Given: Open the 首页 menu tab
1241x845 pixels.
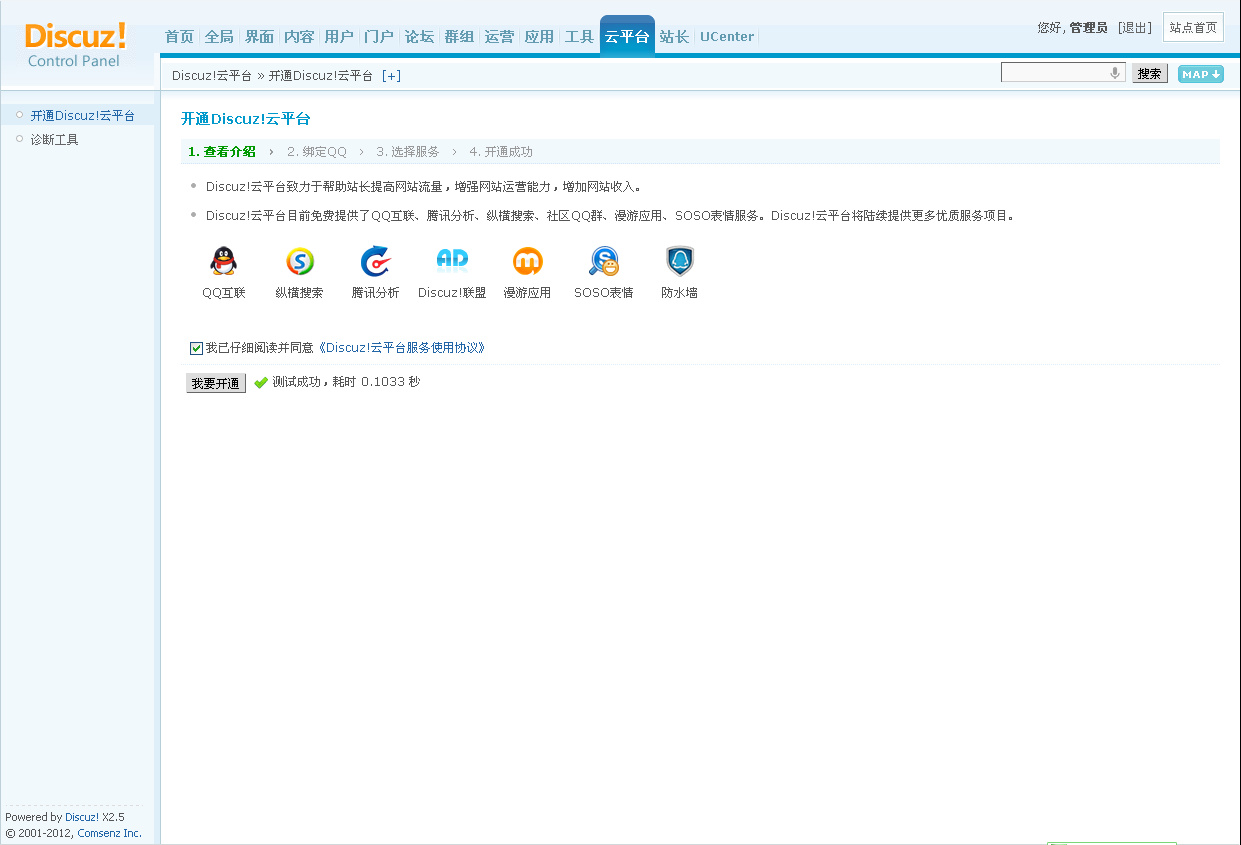Looking at the screenshot, I should [x=179, y=37].
